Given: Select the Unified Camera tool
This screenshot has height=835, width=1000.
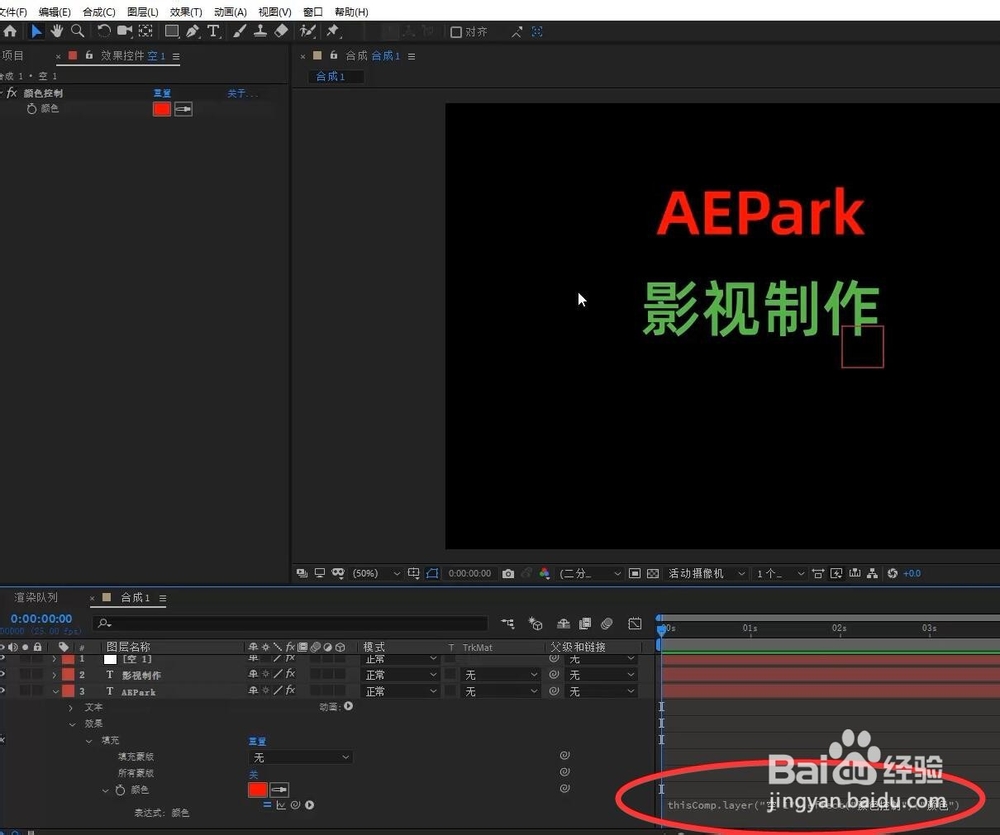Looking at the screenshot, I should [124, 31].
